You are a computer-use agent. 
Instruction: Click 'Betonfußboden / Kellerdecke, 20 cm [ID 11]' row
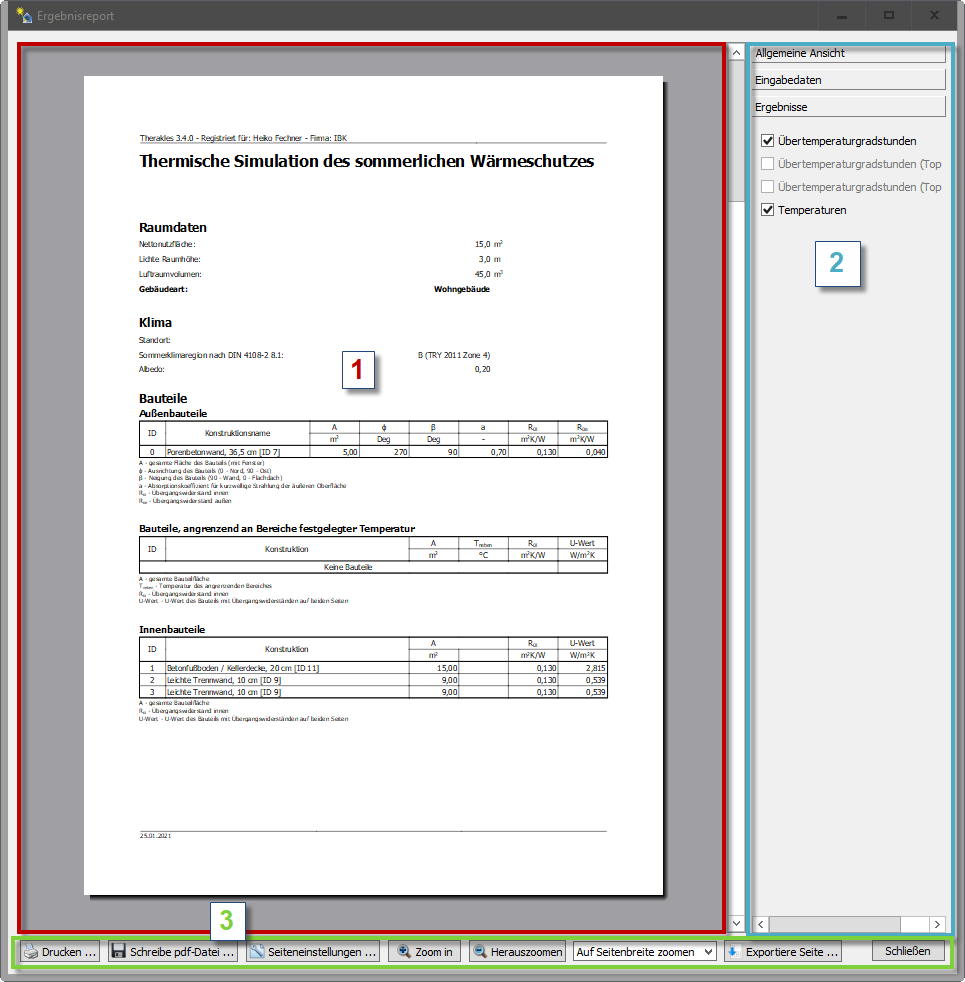click(373, 668)
